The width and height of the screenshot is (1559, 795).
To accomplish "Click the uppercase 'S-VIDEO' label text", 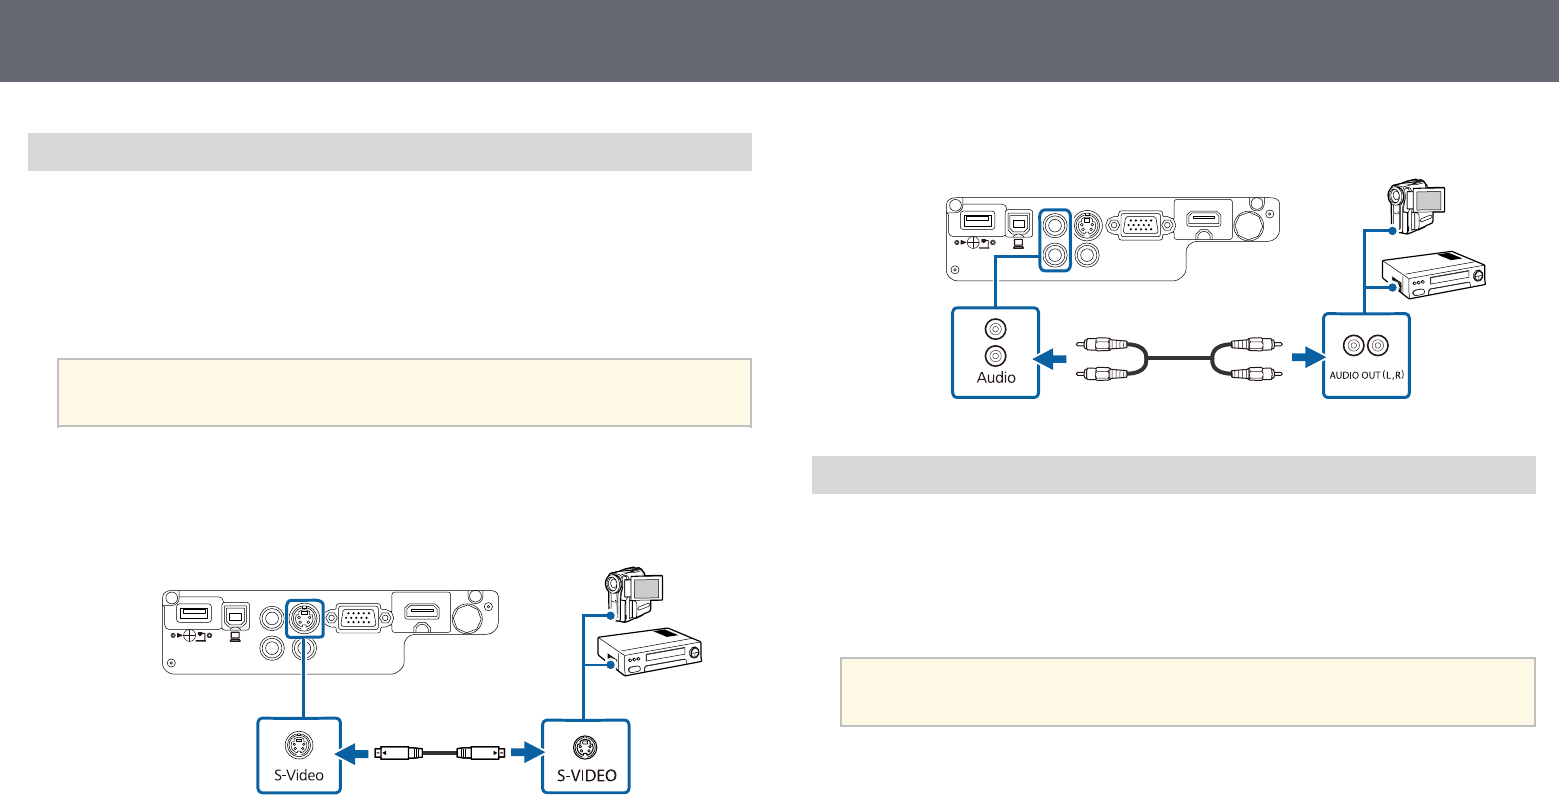I will (x=585, y=774).
